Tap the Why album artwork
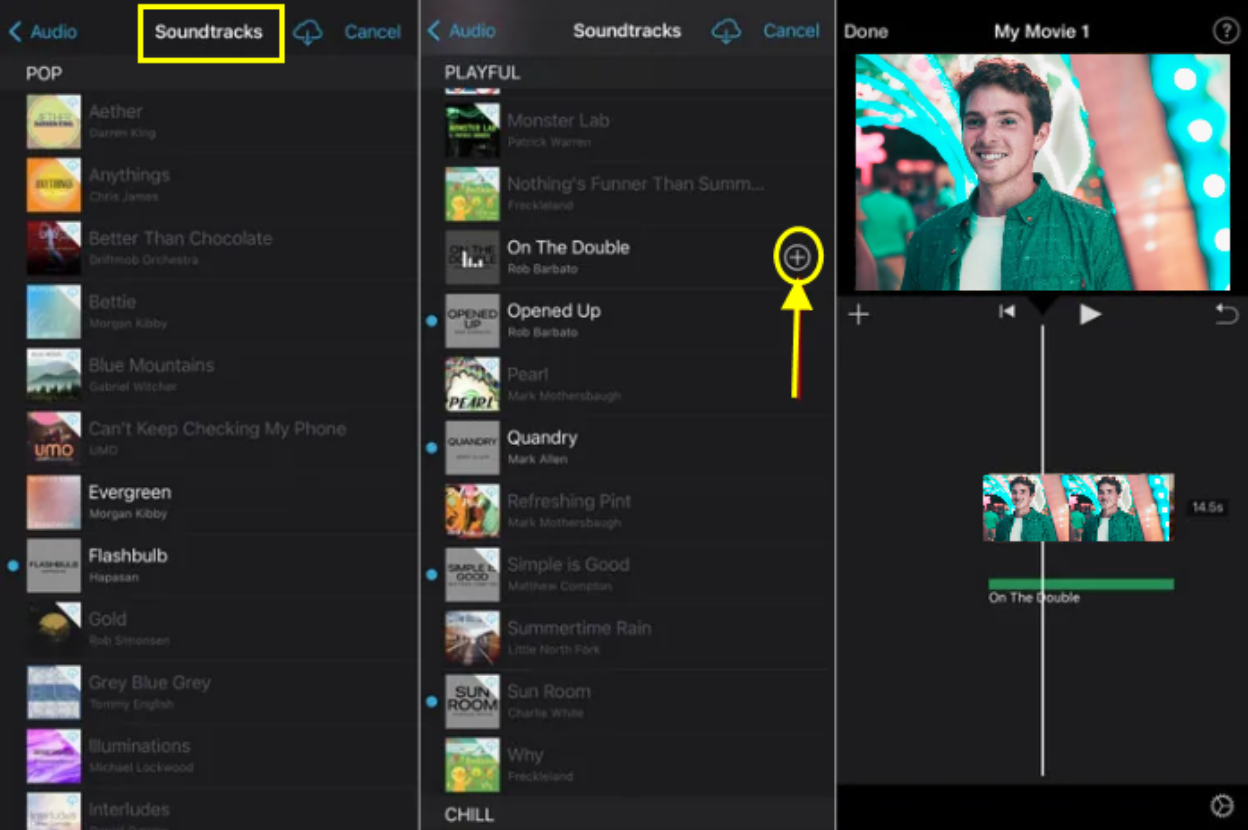Viewport: 1248px width, 830px height. pyautogui.click(x=472, y=765)
